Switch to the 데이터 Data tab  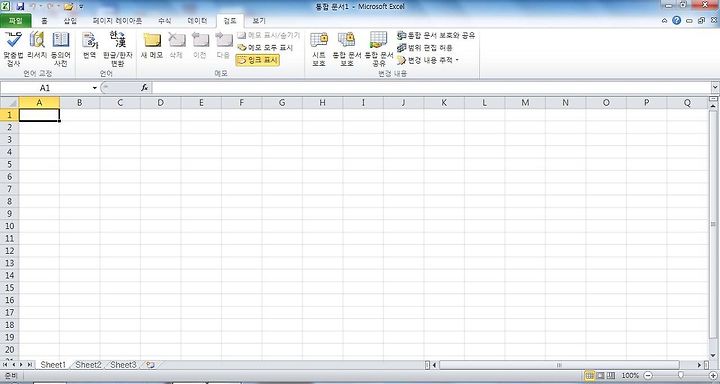coord(197,21)
